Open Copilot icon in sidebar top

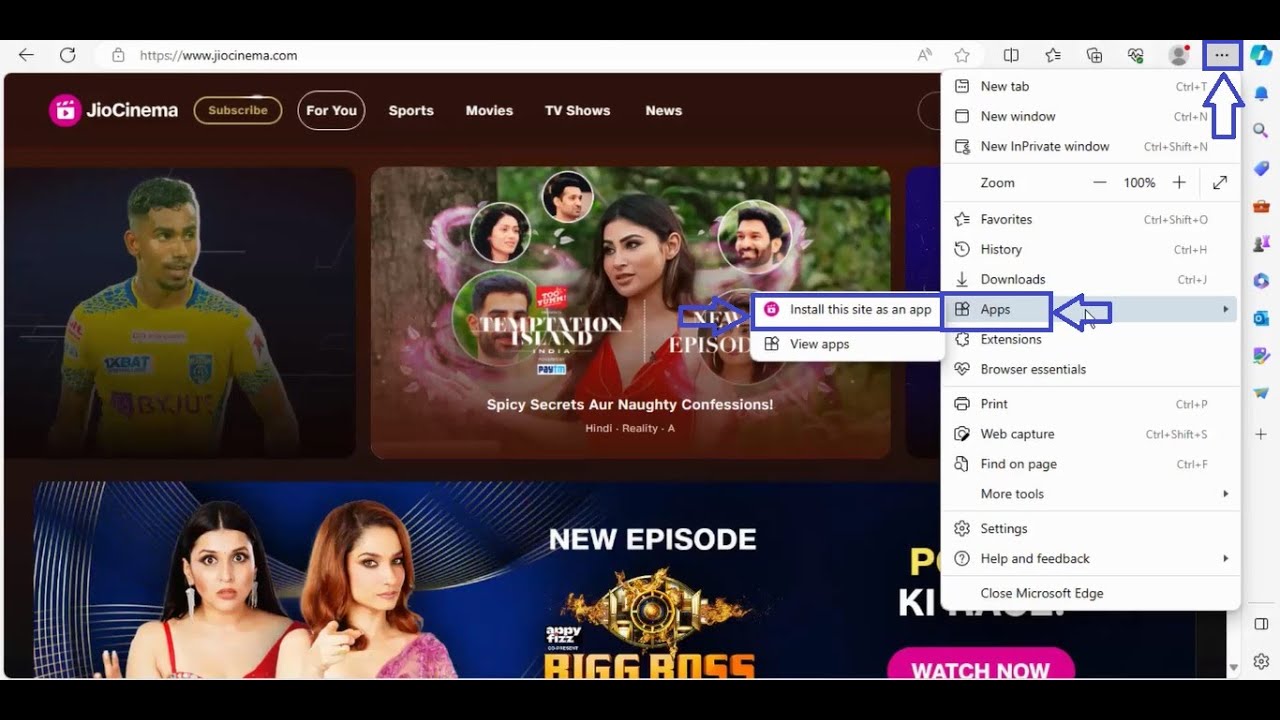pos(1261,55)
